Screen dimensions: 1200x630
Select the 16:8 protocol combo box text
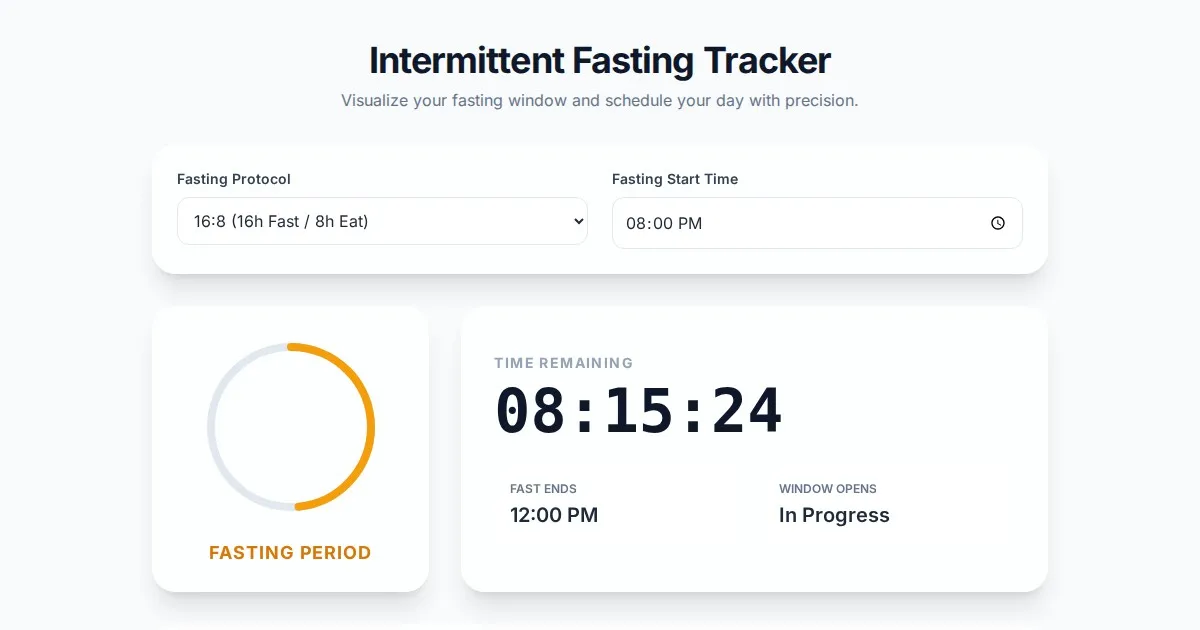tap(281, 222)
